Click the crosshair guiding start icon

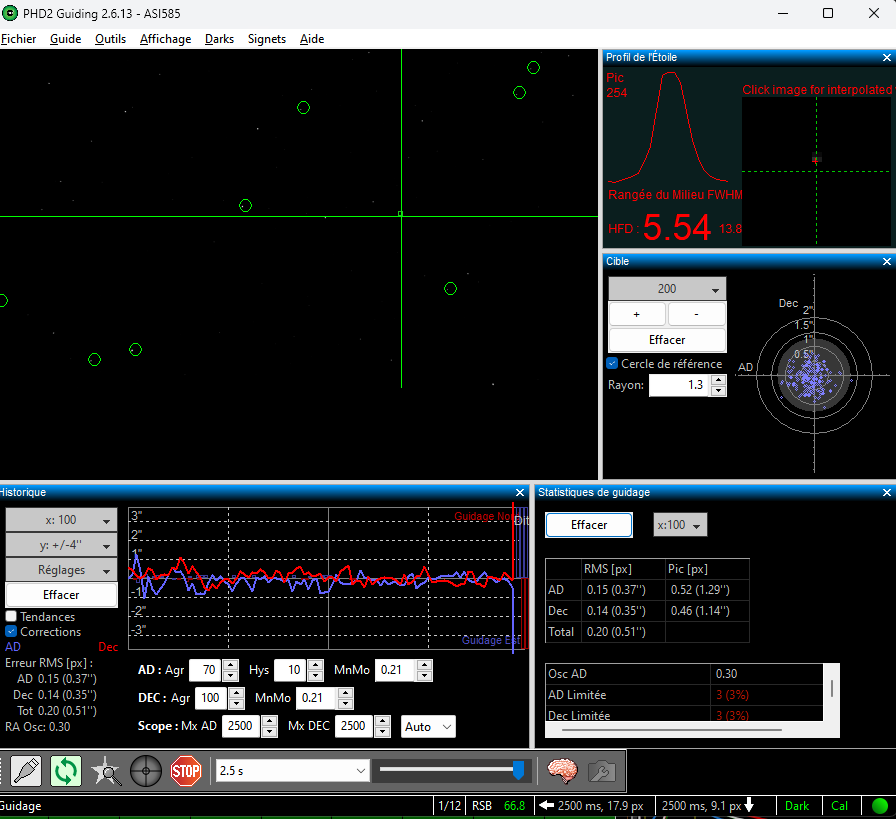click(146, 771)
